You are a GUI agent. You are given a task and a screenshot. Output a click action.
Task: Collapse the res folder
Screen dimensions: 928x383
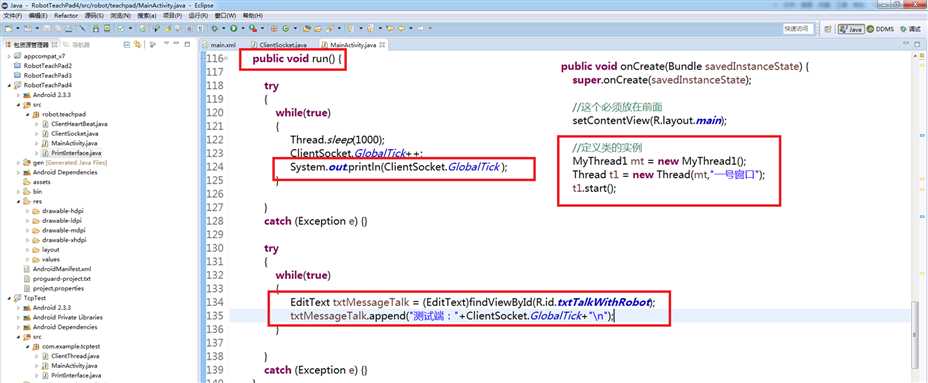(x=18, y=201)
